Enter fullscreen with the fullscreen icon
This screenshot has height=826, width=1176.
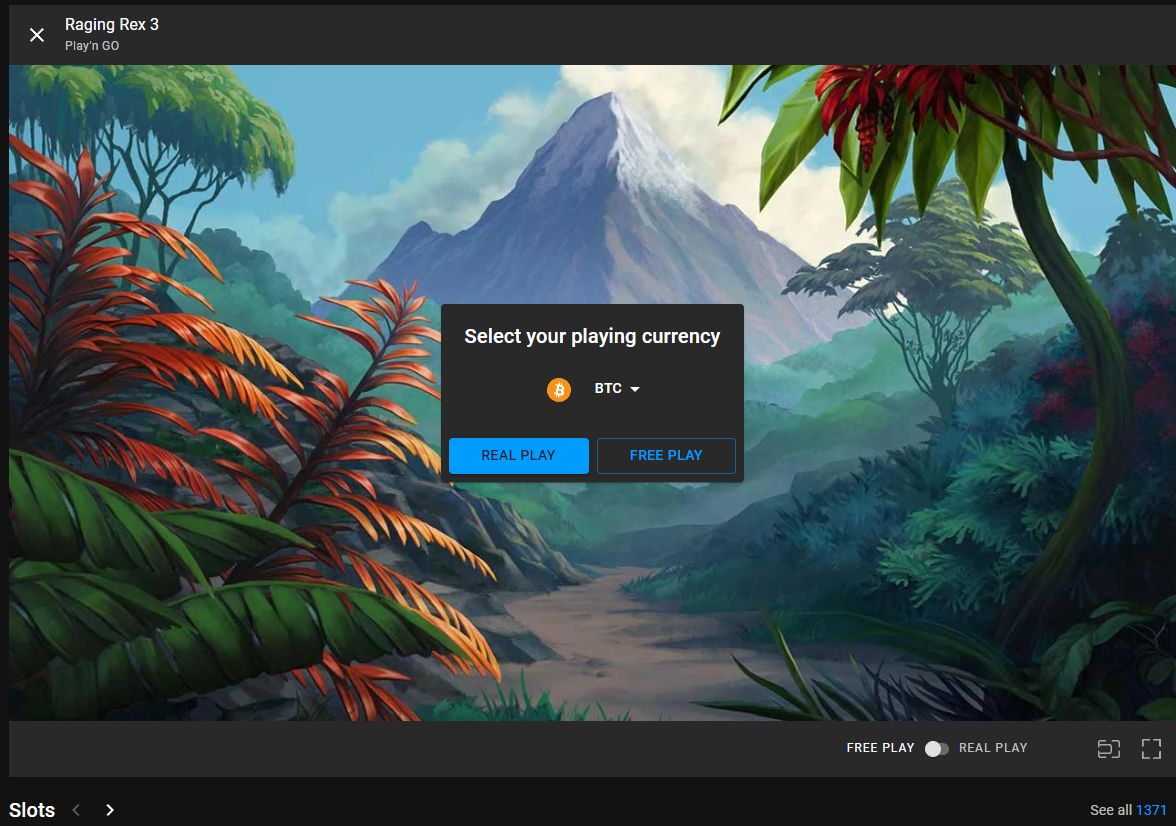[x=1151, y=749]
